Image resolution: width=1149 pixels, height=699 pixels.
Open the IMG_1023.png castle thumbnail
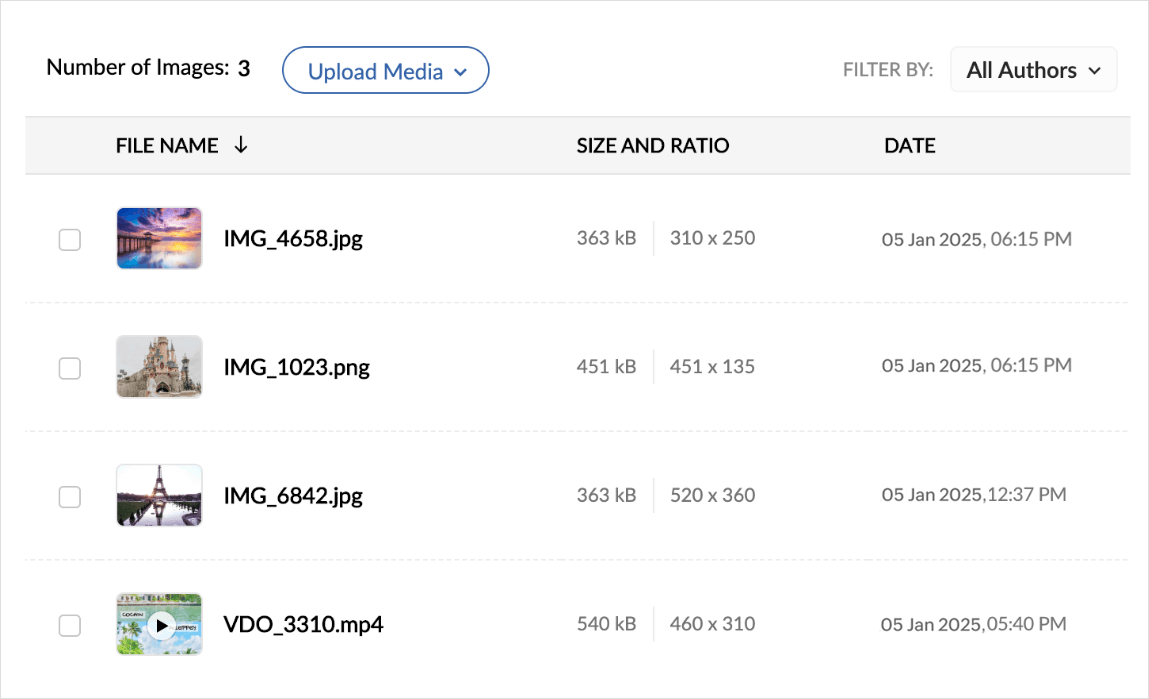tap(159, 367)
